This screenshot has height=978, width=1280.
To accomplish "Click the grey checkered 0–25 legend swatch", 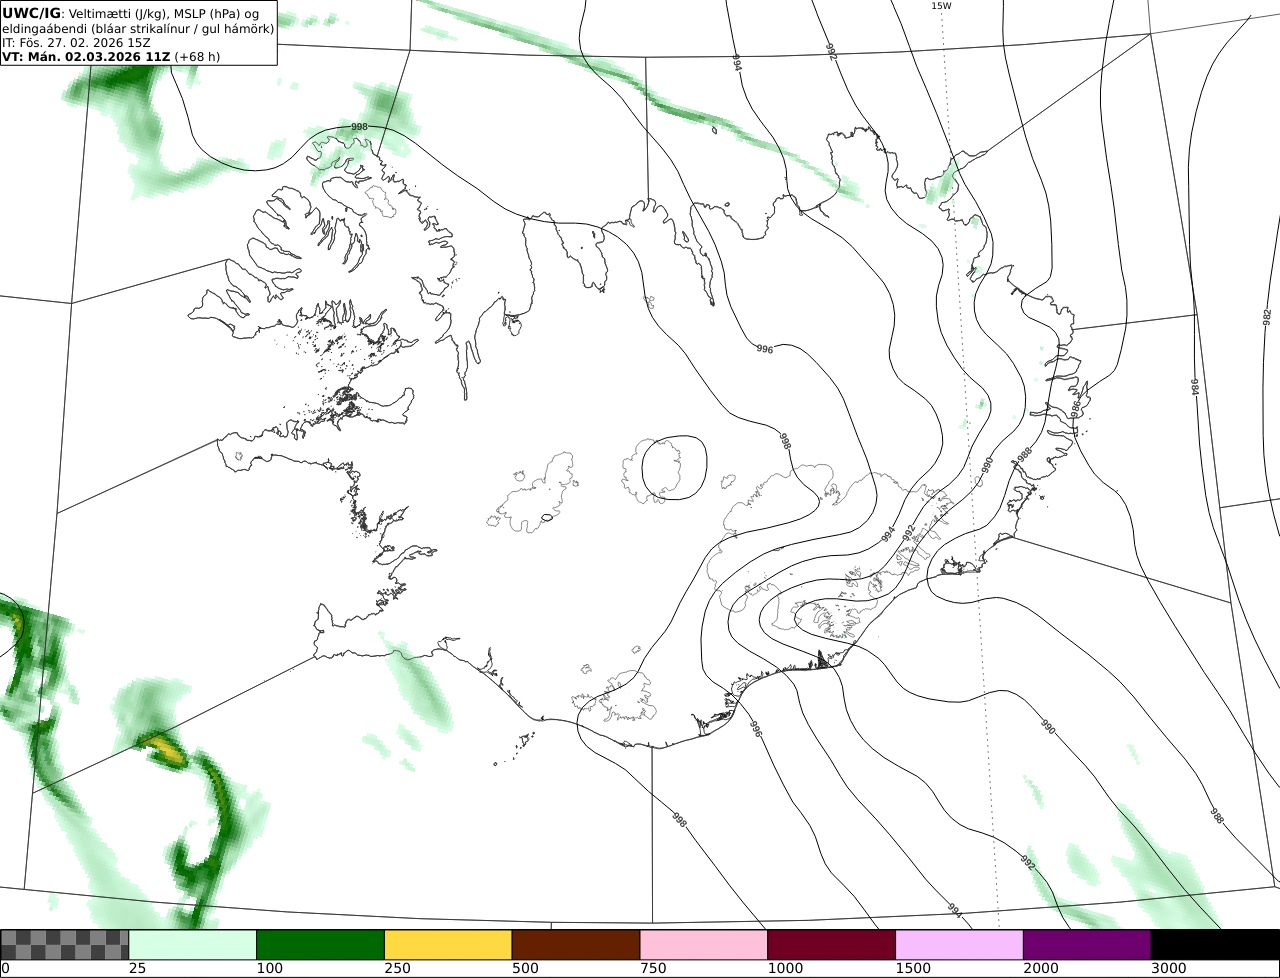I will [x=65, y=945].
